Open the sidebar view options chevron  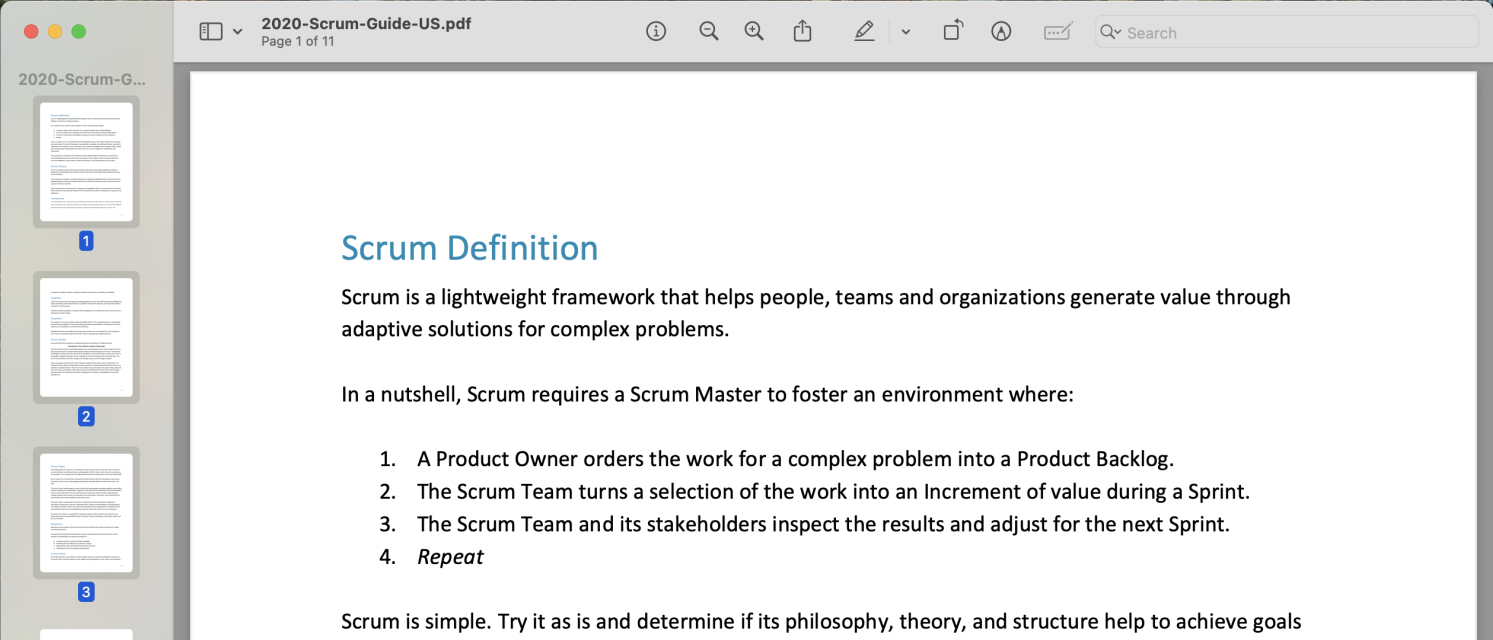pos(236,31)
